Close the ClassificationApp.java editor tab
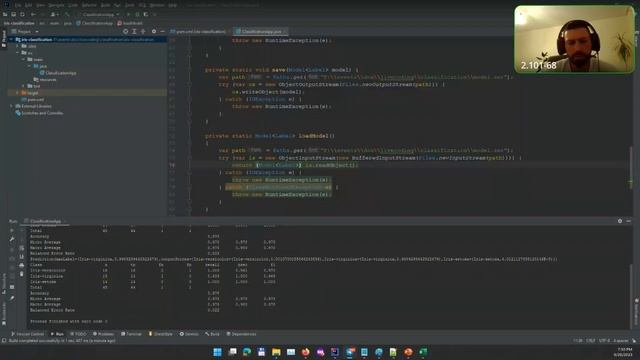Image resolution: width=640 pixels, height=360 pixels. (x=285, y=31)
